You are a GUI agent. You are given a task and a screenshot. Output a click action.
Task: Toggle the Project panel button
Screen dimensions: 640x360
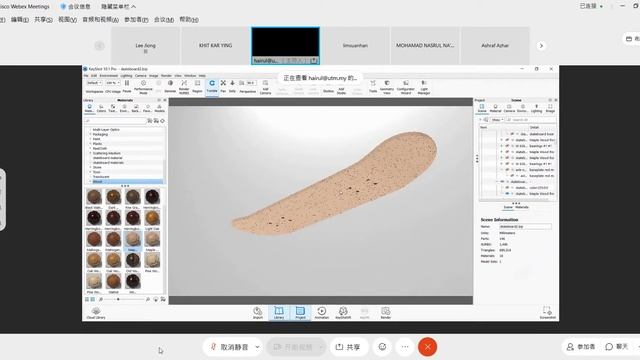(x=300, y=313)
